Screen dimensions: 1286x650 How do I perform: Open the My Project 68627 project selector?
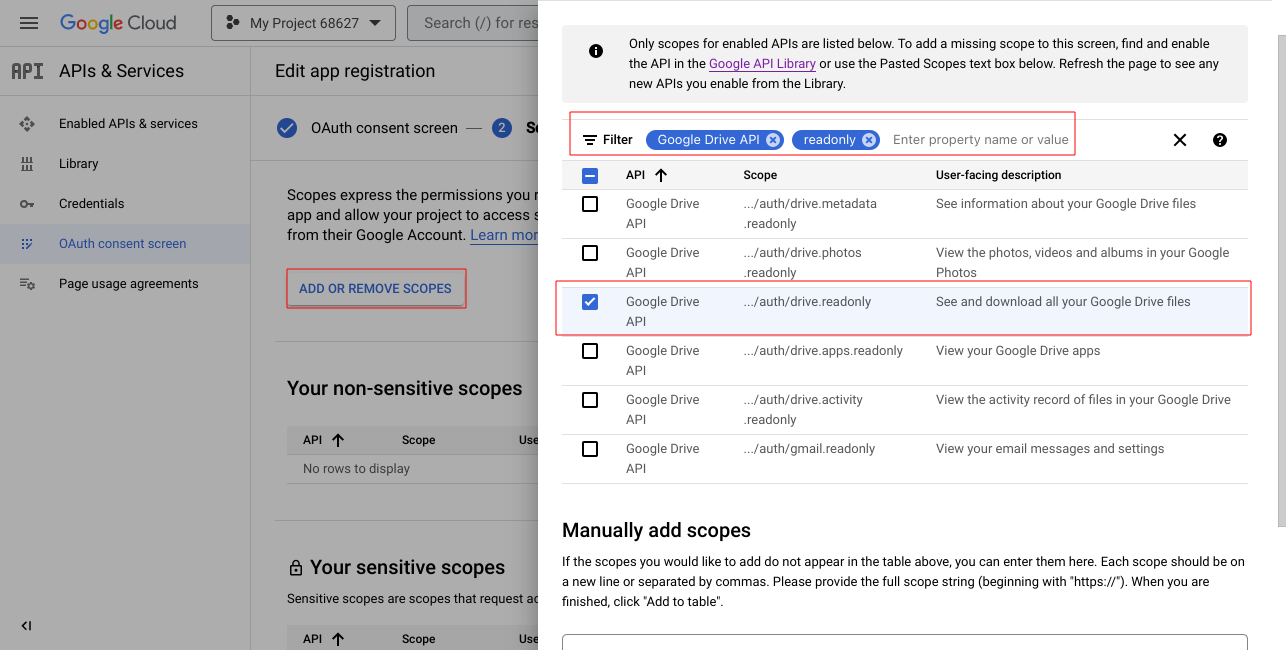(x=303, y=23)
